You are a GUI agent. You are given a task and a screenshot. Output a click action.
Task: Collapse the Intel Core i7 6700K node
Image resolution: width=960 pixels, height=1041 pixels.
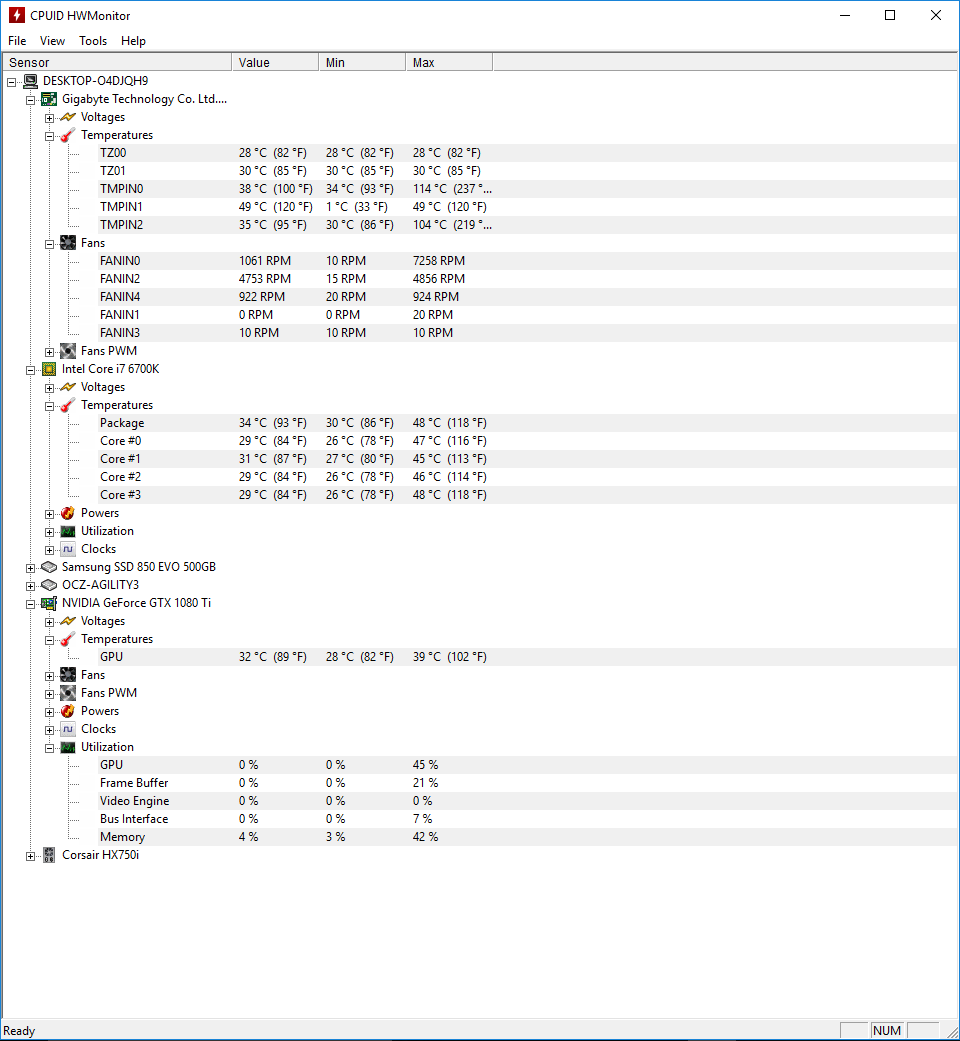(x=31, y=370)
